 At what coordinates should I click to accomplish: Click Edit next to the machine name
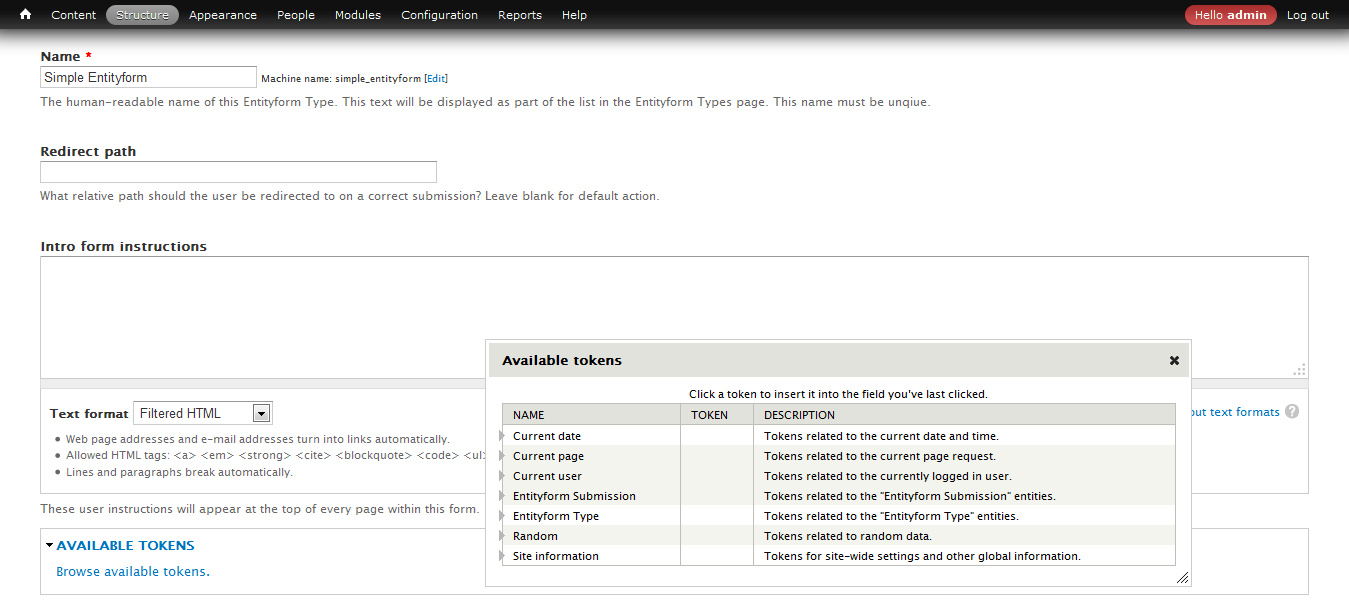[x=436, y=78]
